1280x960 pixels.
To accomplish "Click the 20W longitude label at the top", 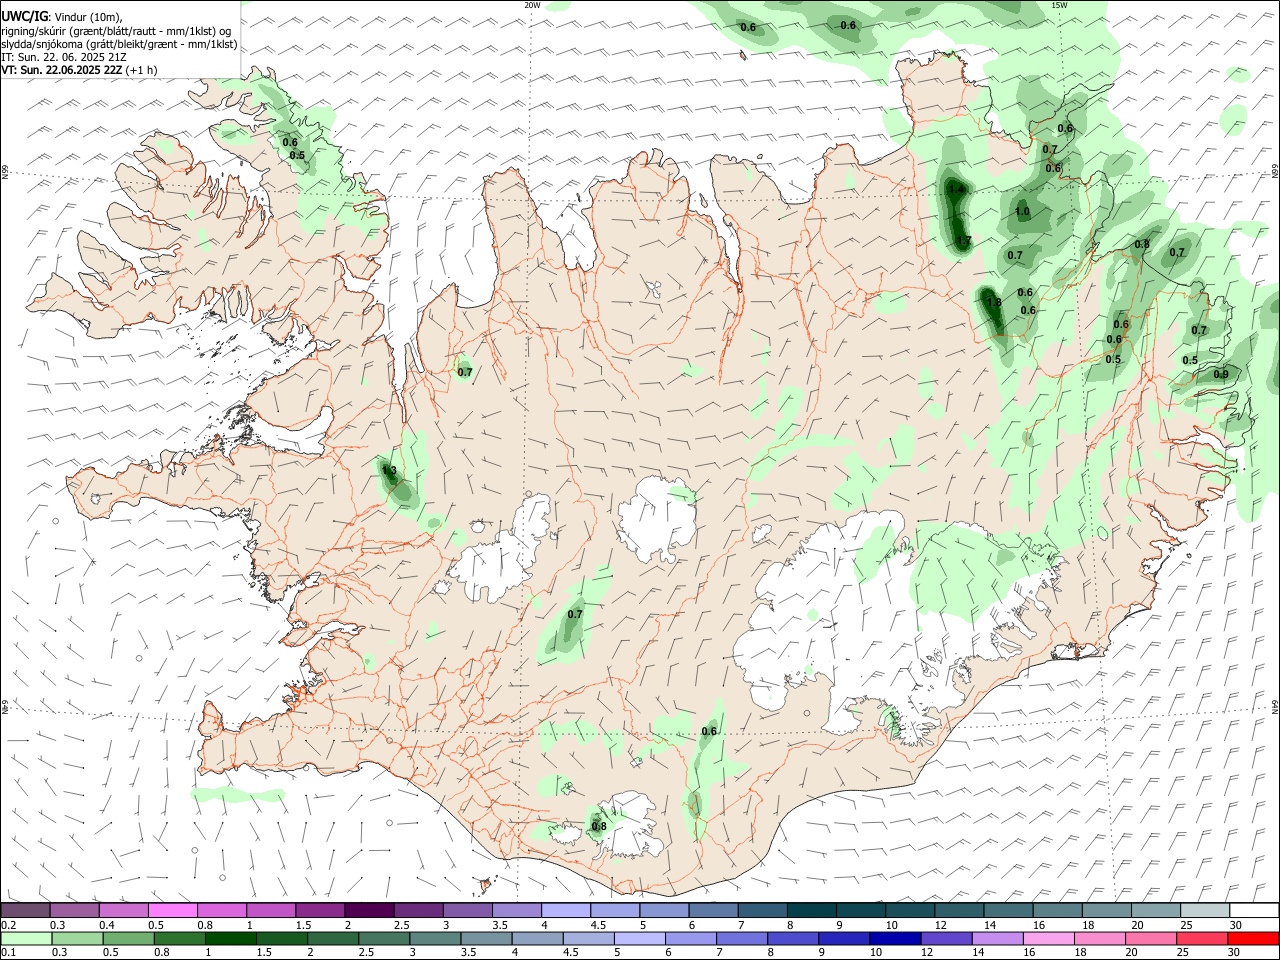I will point(532,5).
